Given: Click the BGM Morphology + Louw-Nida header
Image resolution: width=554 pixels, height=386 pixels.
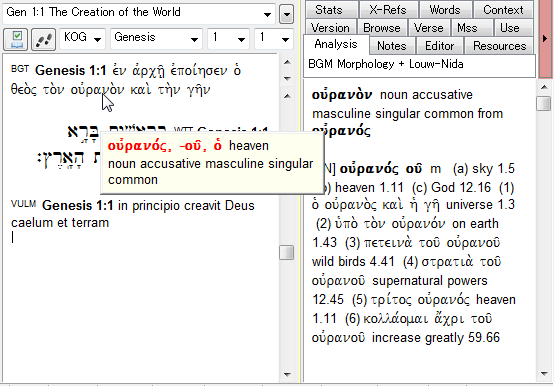Looking at the screenshot, I should [419, 65].
